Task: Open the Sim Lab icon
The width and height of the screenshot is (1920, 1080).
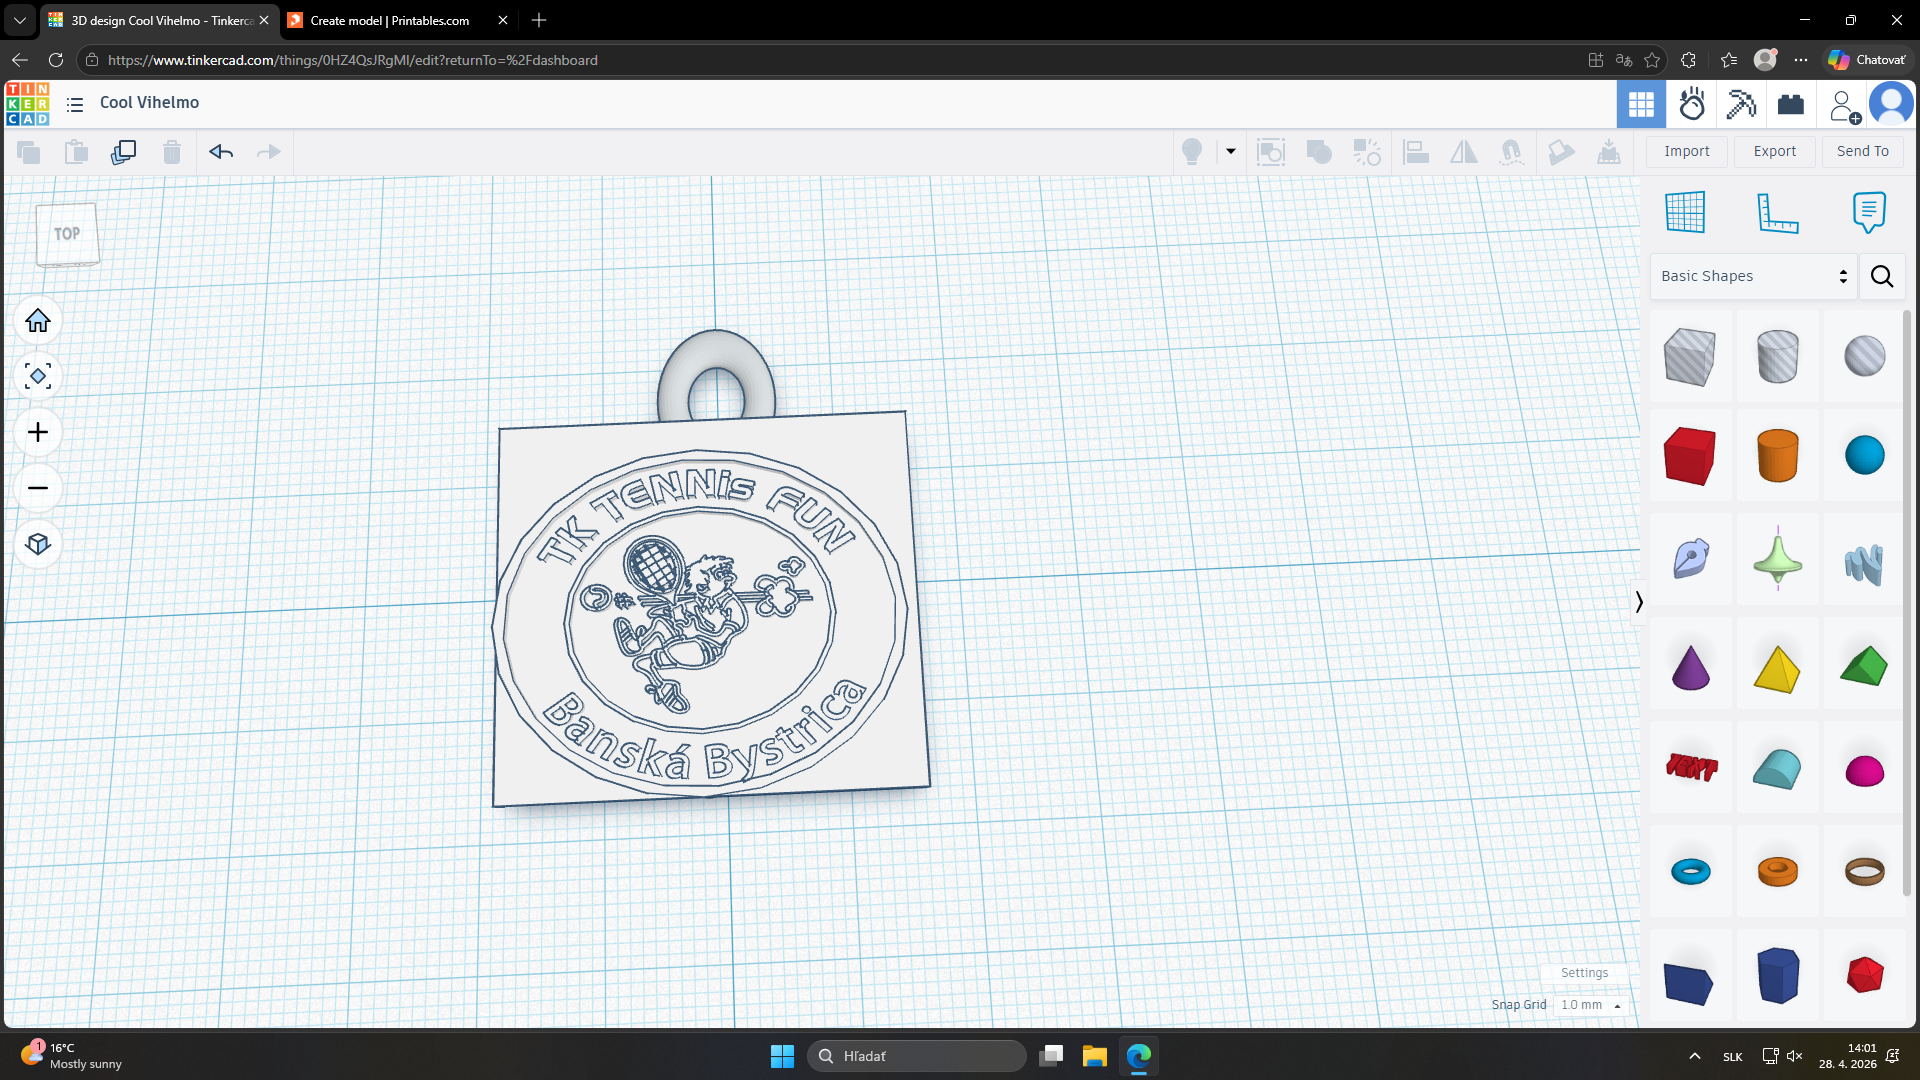Action: [x=1692, y=104]
